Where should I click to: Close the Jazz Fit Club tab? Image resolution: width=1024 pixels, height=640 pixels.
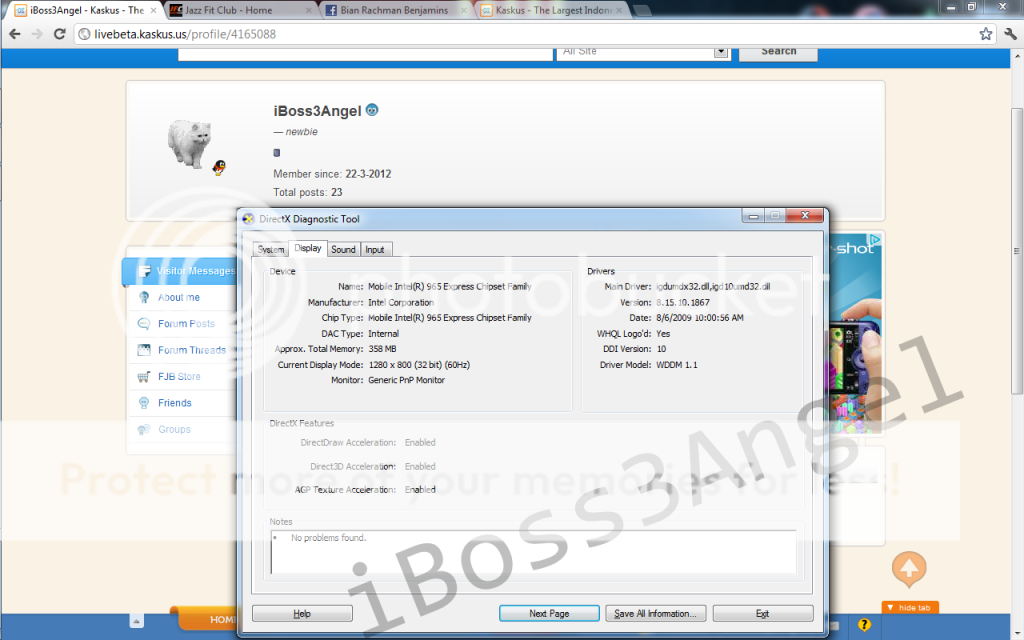[x=309, y=10]
